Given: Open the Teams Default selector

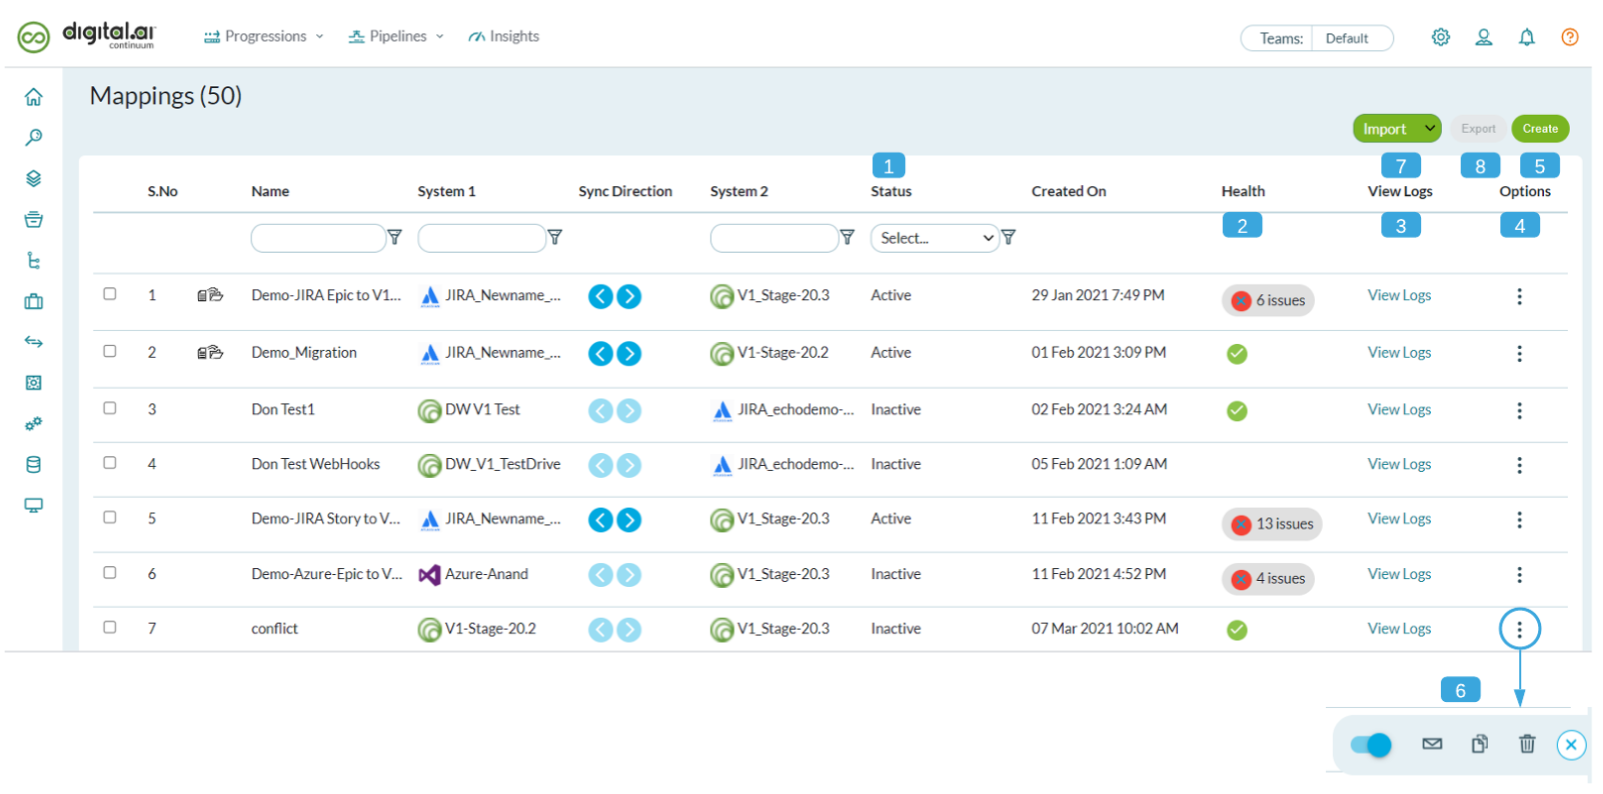Looking at the screenshot, I should (1317, 38).
